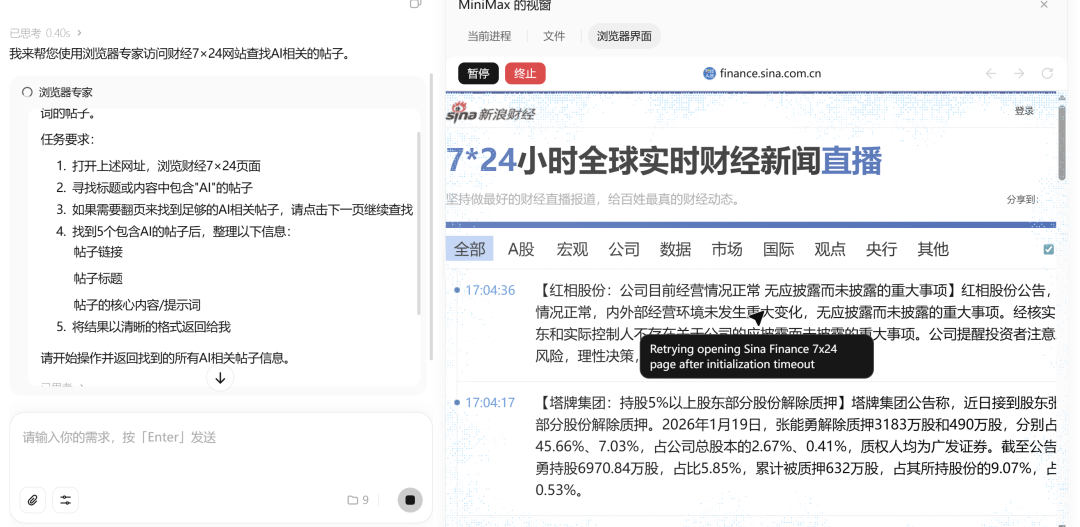Click the 浏览器专家 spinner icon
Screen dimensions: 1080x527
pos(28,92)
